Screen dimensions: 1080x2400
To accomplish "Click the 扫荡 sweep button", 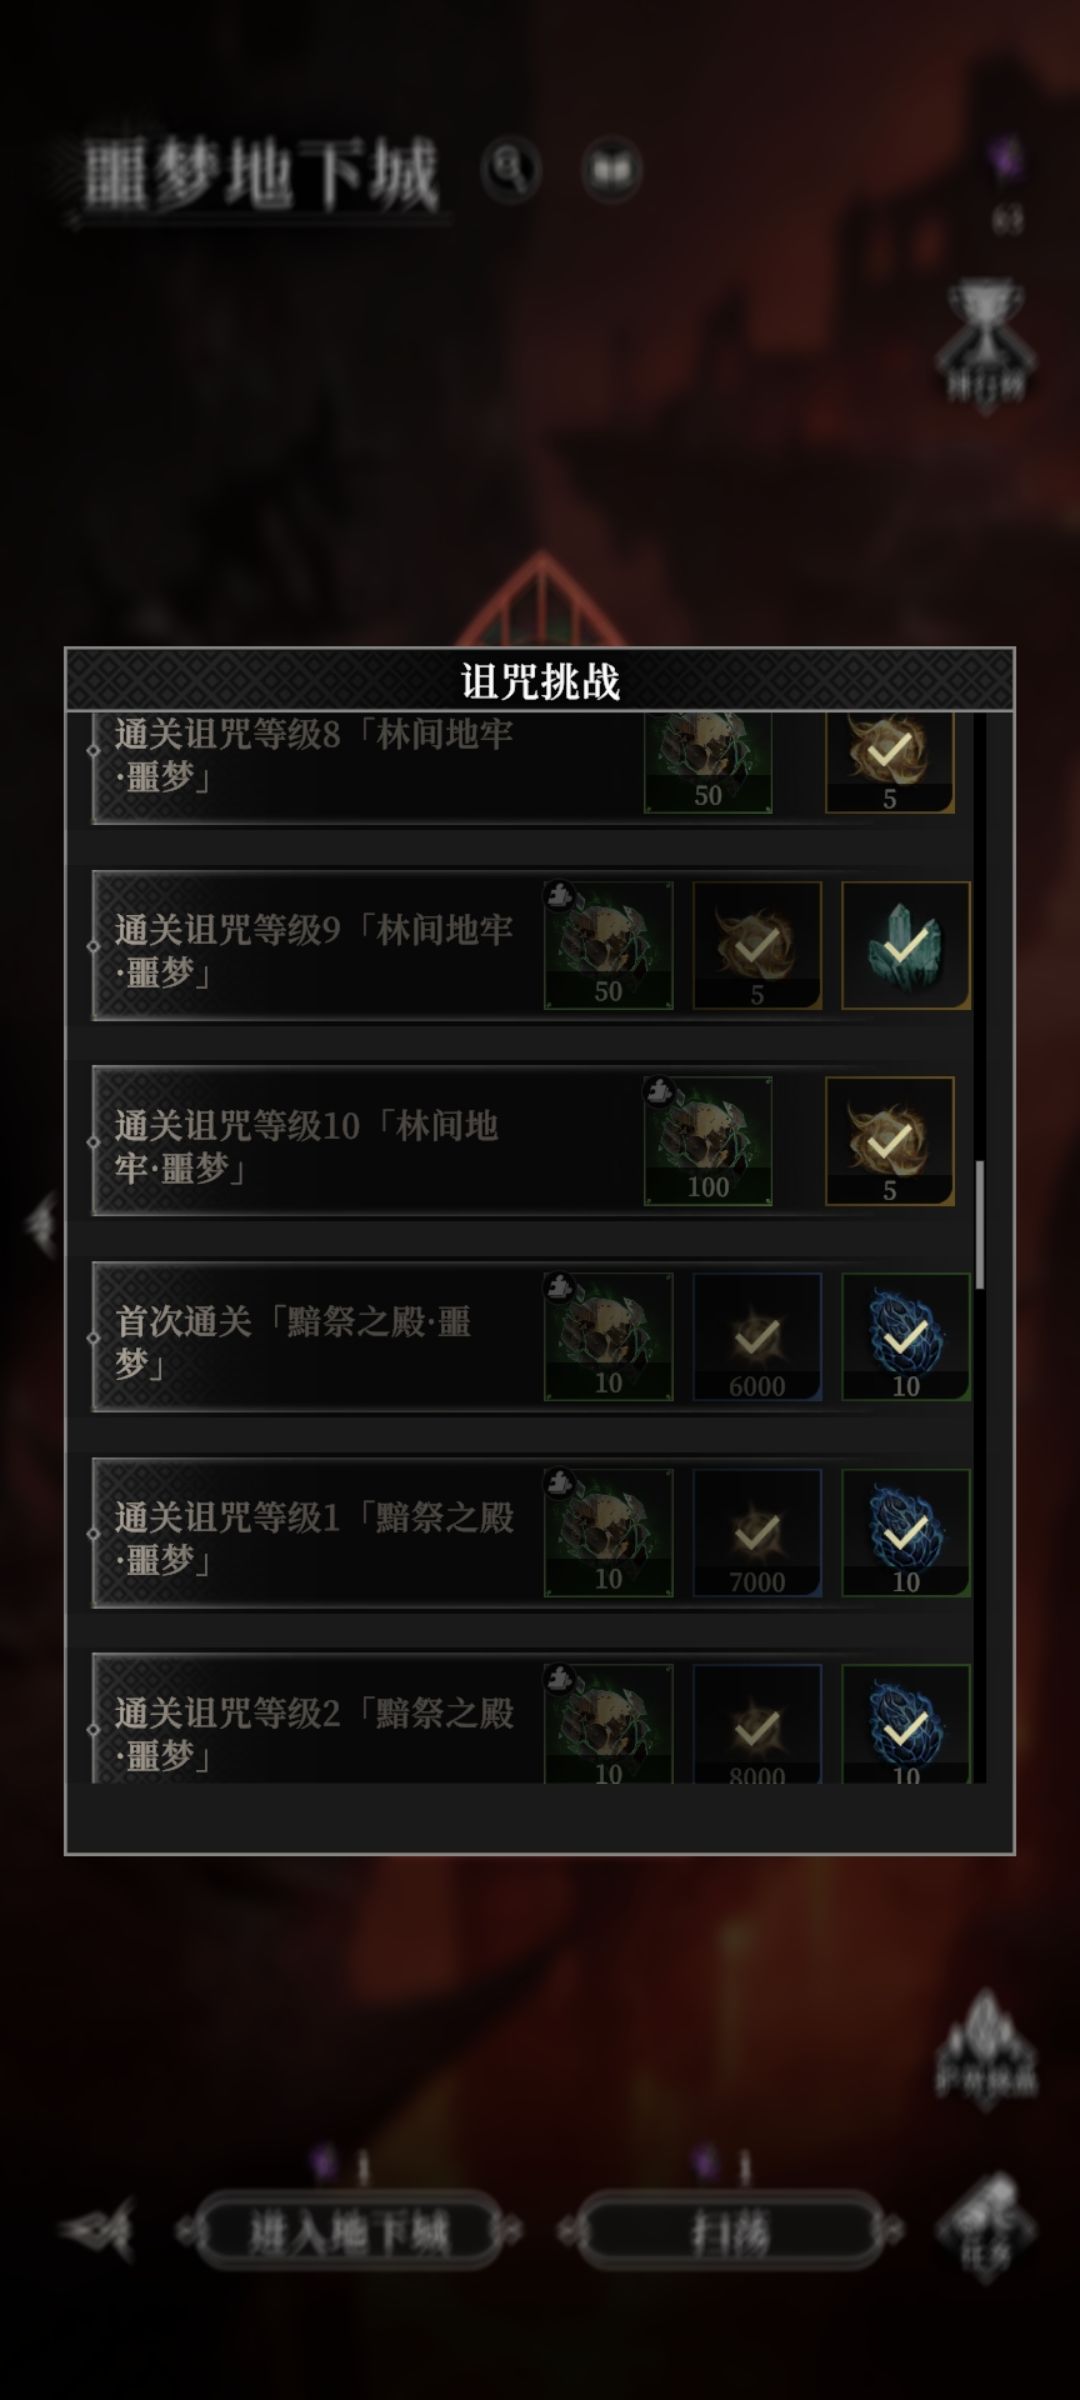I will pos(730,2230).
